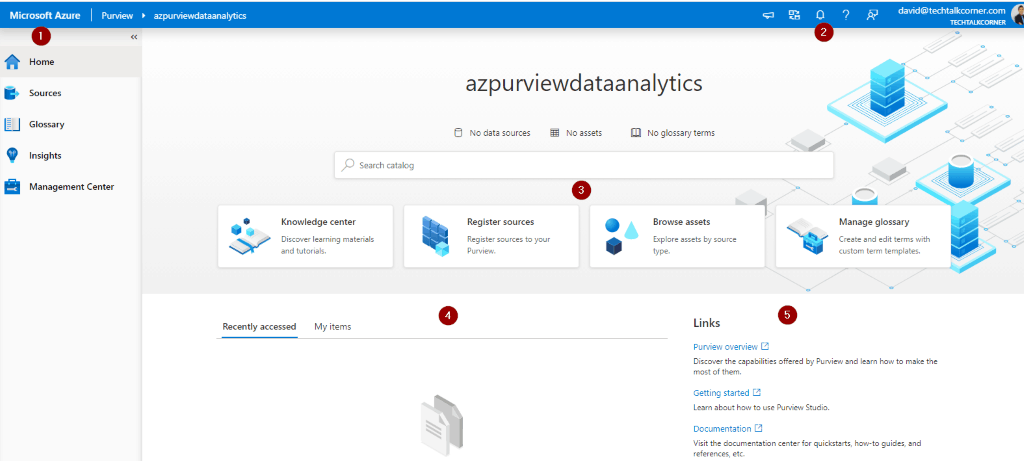Open the release notes megaphone icon
This screenshot has width=1024, height=461.
pyautogui.click(x=769, y=15)
